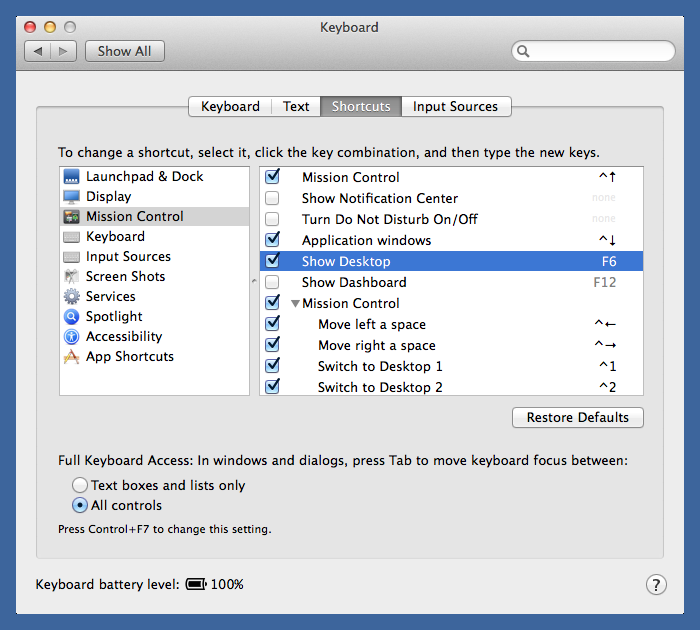Open Accessibility shortcuts category icon
This screenshot has height=630, width=700.
click(x=71, y=337)
